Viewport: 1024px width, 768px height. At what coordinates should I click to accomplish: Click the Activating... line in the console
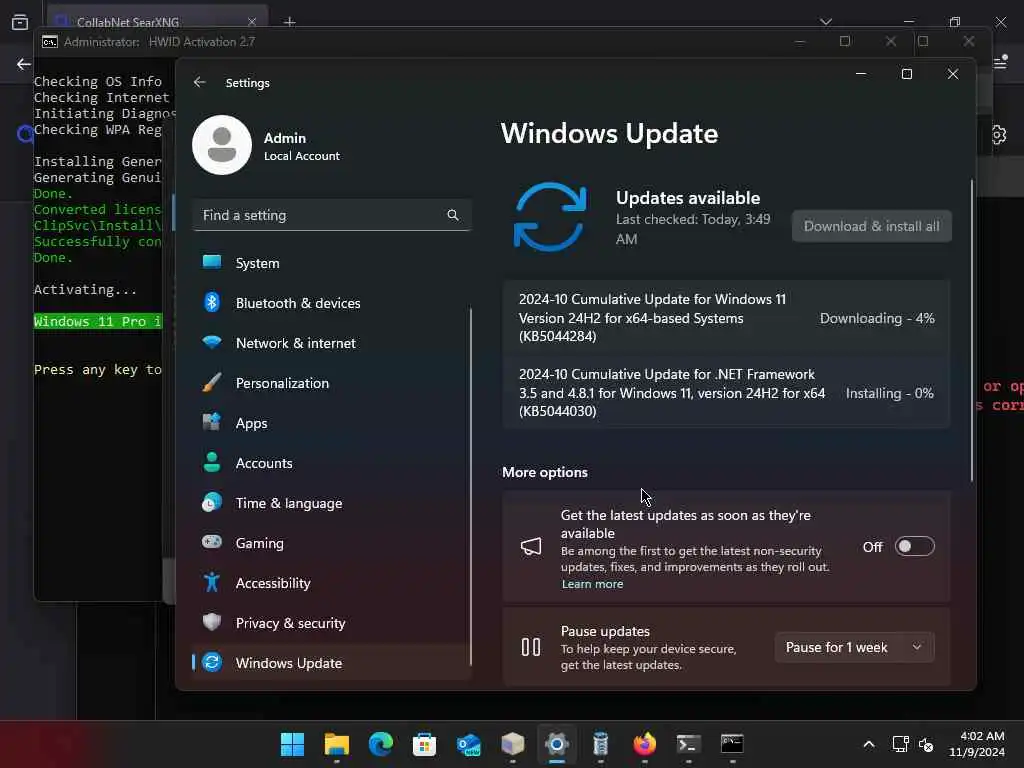point(86,289)
